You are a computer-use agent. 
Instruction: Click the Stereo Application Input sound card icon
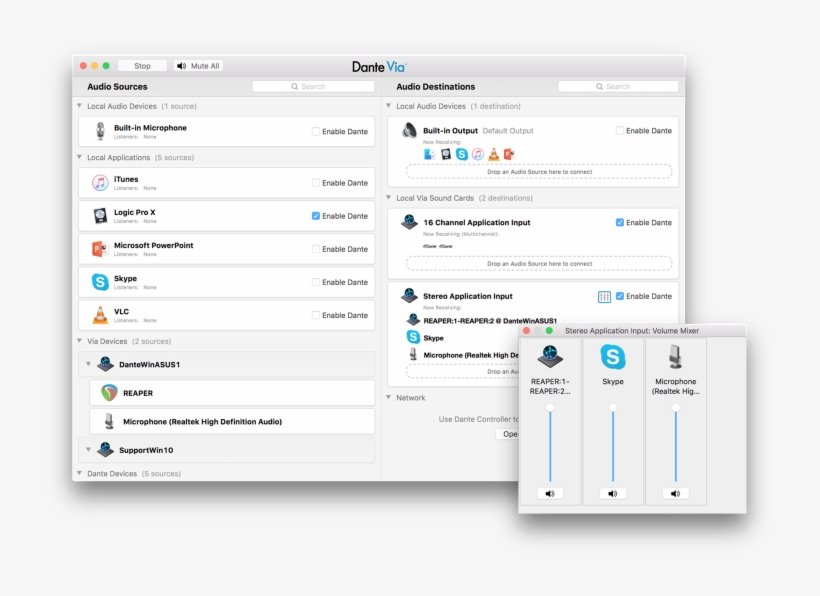tap(409, 296)
